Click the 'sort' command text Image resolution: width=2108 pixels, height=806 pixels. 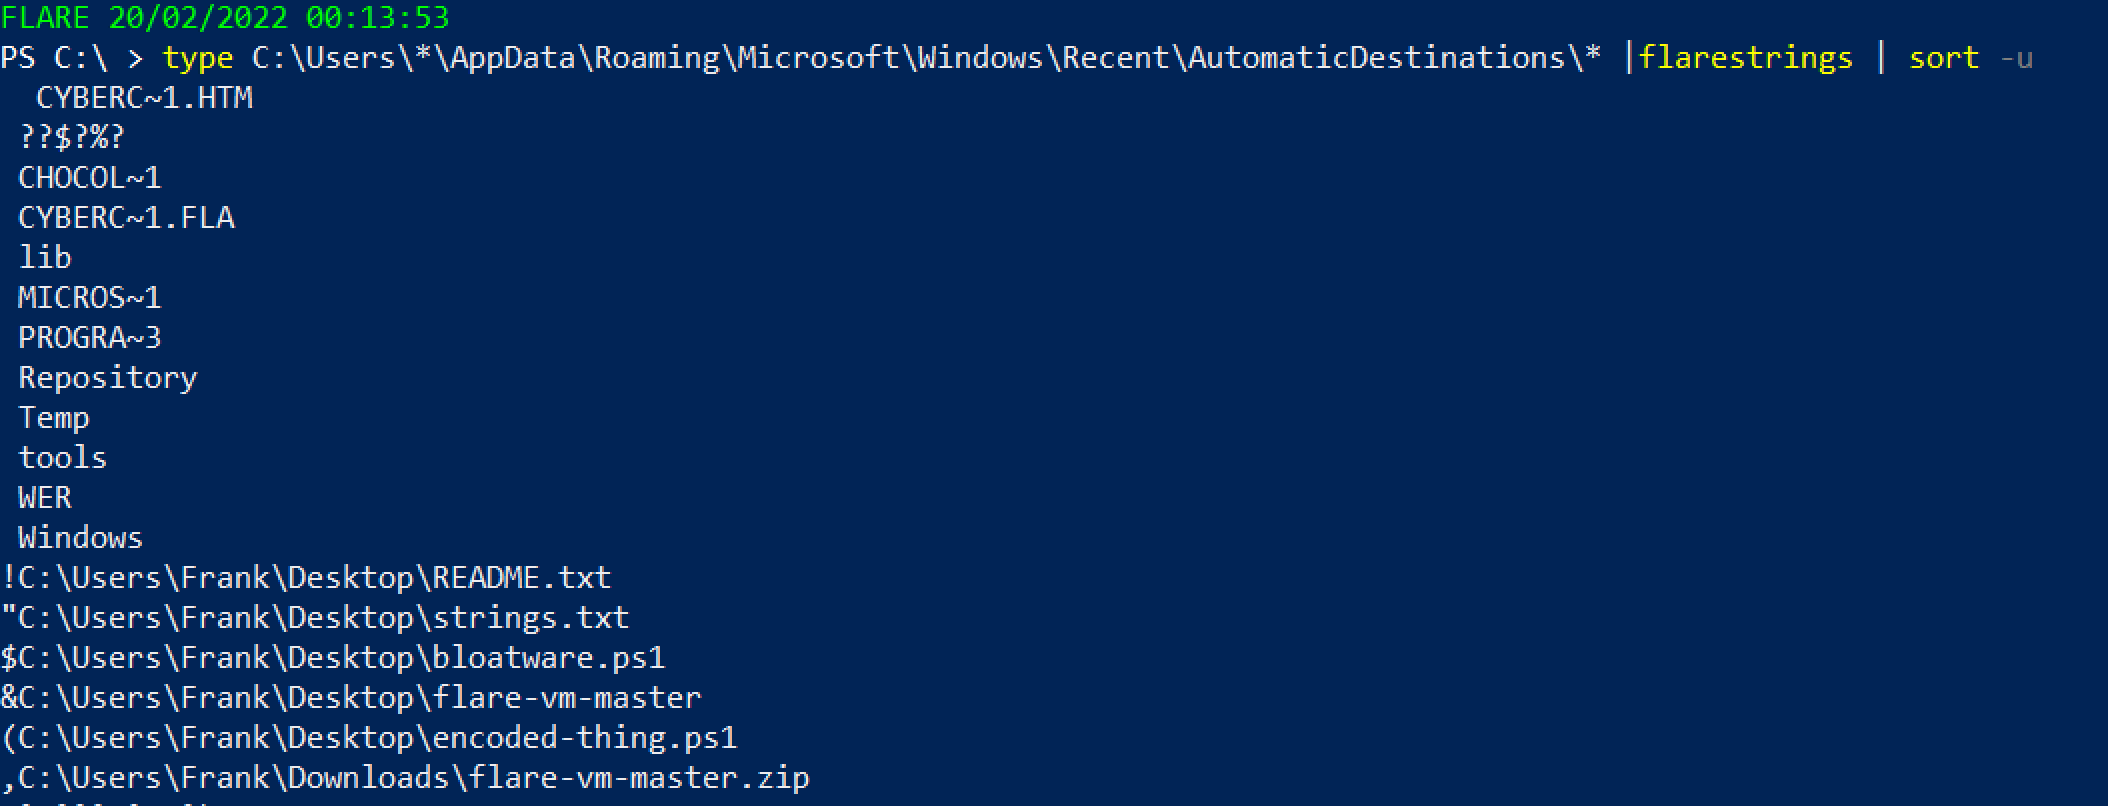(1943, 58)
